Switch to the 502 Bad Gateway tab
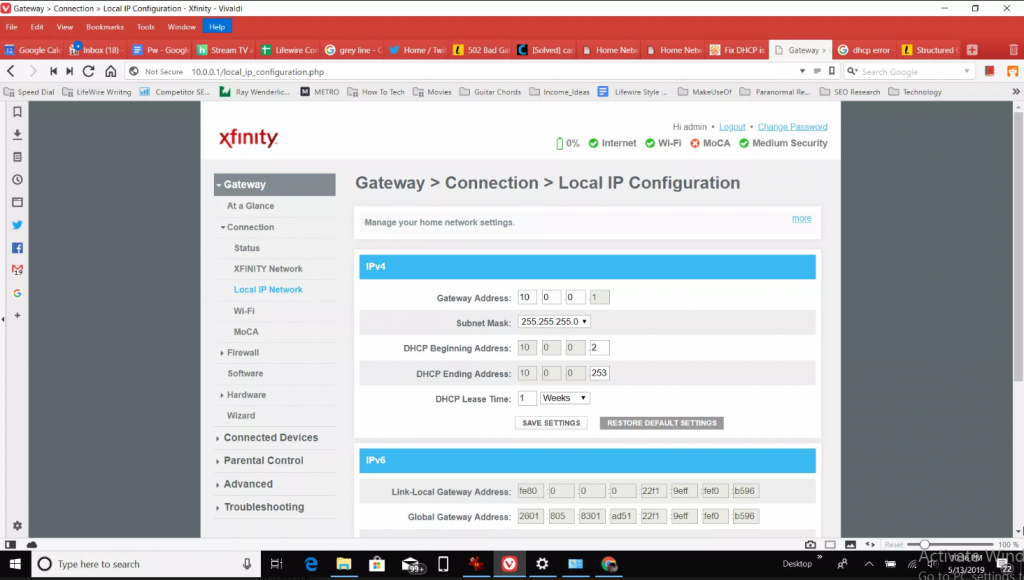Screen dimensions: 1024x580 (483, 50)
